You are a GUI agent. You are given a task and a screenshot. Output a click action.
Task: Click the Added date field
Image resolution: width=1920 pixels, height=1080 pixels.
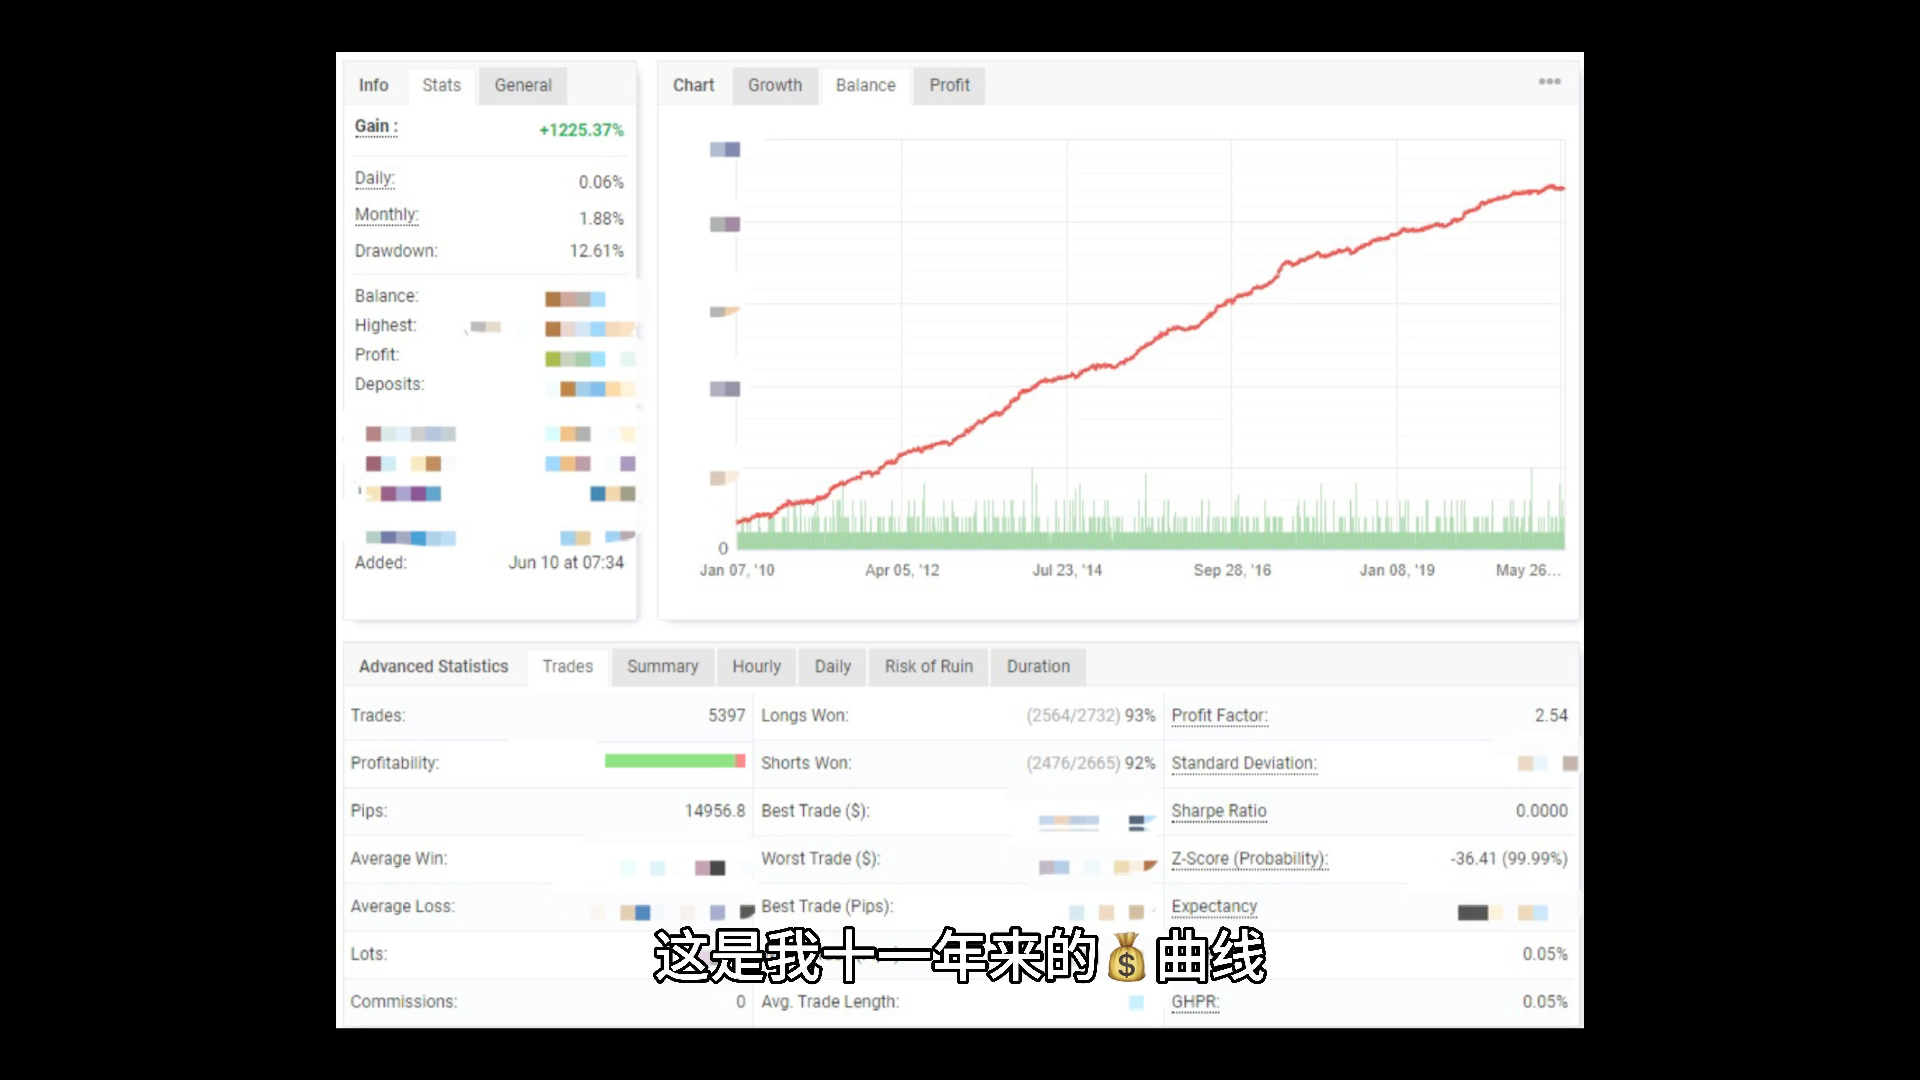(564, 562)
